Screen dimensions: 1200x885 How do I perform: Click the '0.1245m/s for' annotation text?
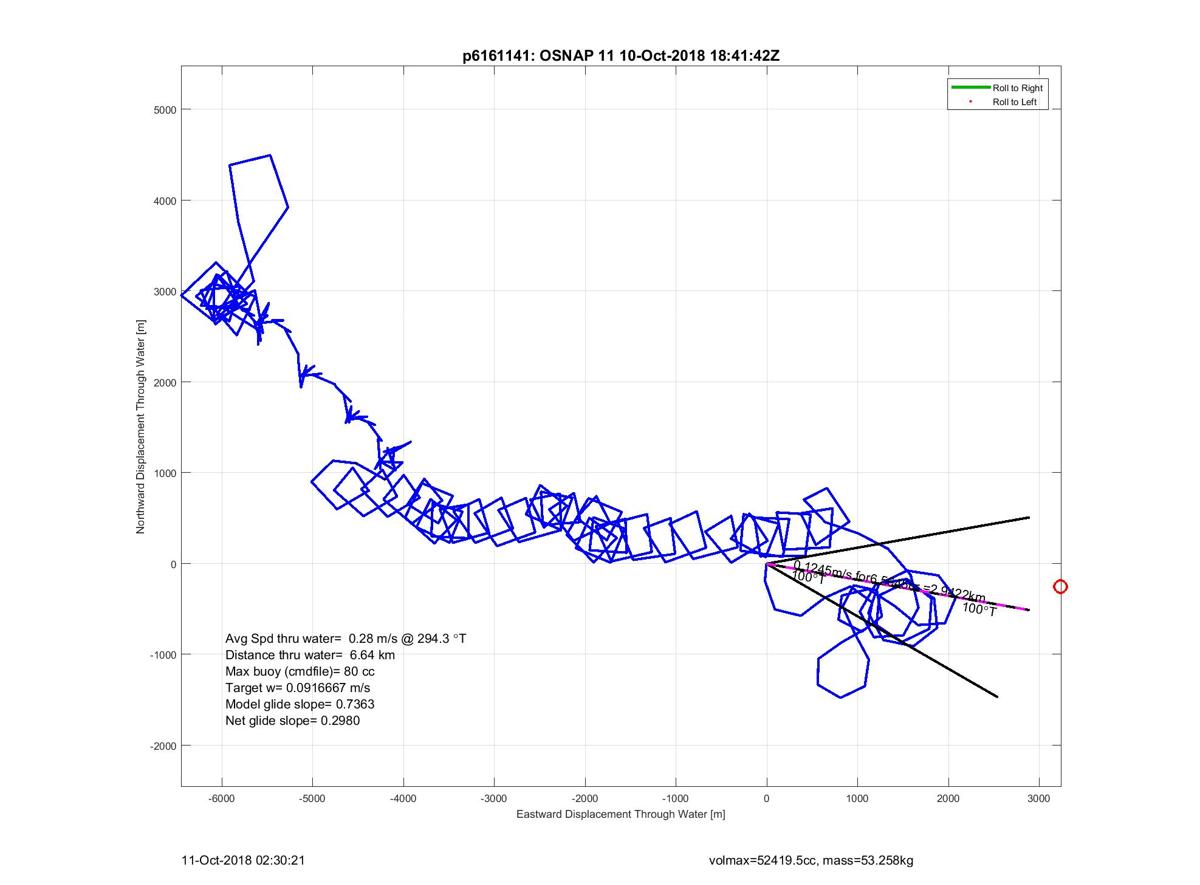pyautogui.click(x=832, y=572)
